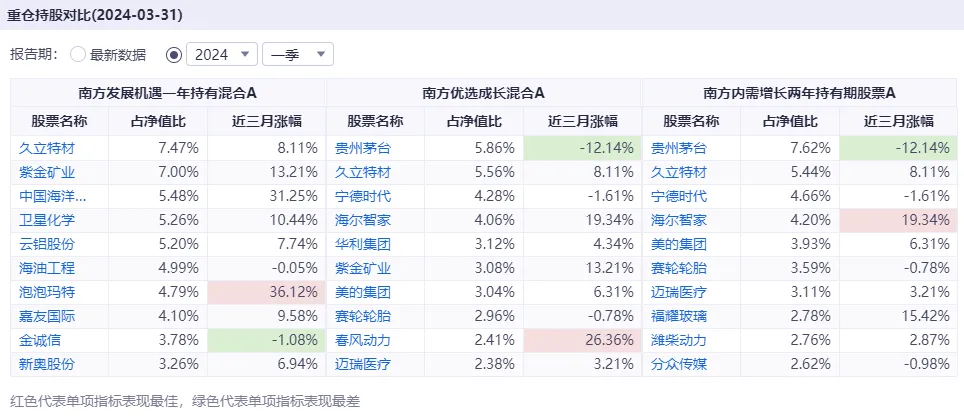Open 福耀玻璃 stock link

pos(678,316)
